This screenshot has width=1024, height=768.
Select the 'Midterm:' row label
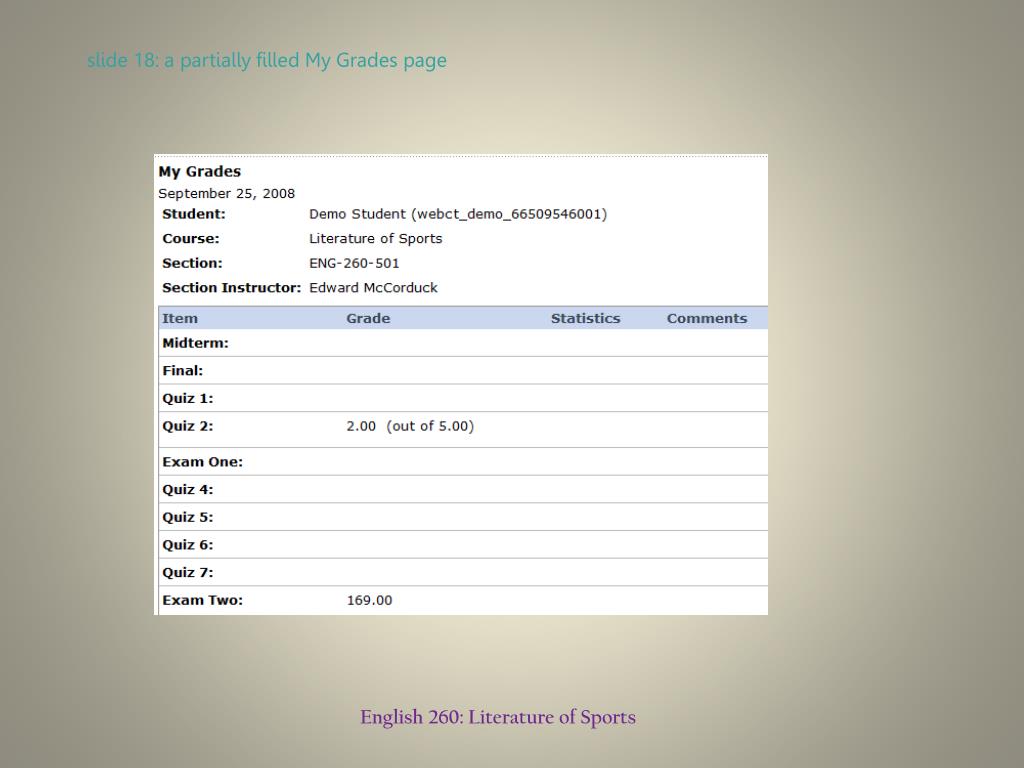195,344
